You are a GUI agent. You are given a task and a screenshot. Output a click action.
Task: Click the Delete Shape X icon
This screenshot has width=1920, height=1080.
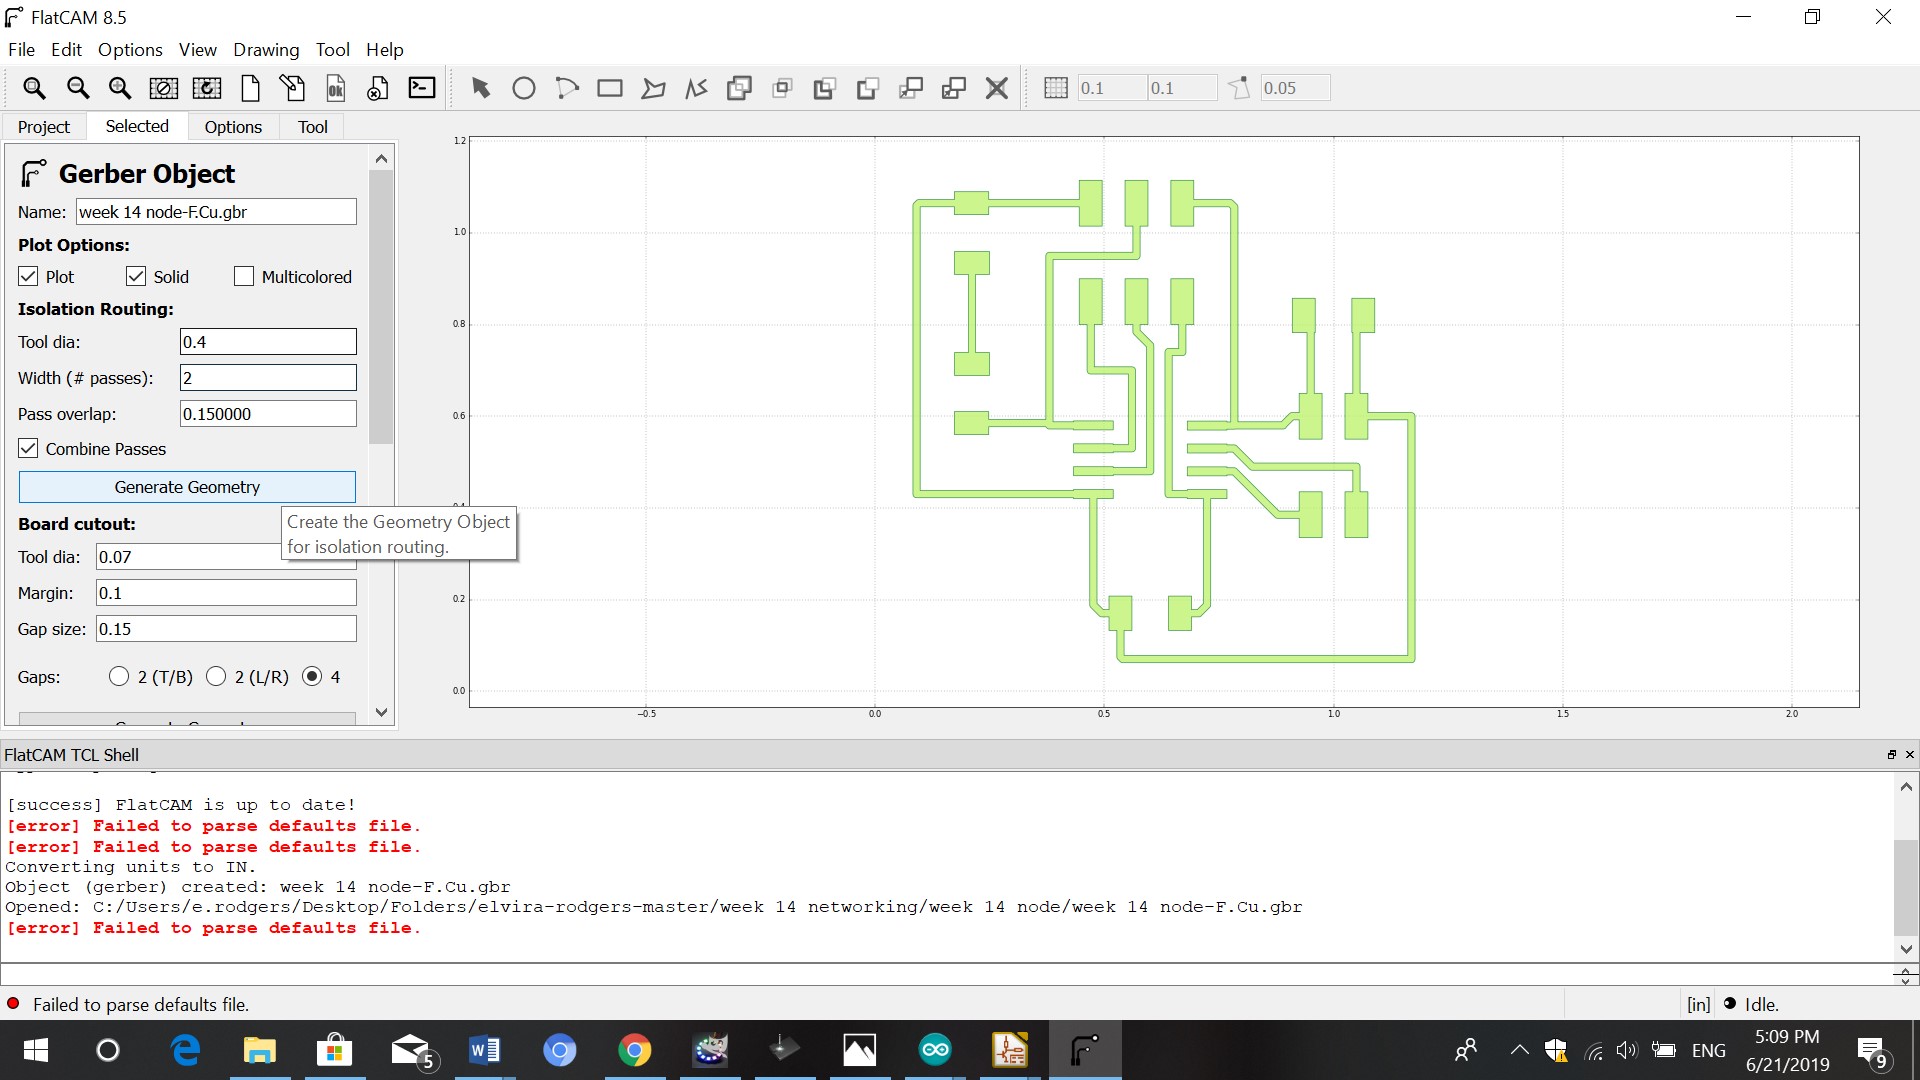(996, 88)
